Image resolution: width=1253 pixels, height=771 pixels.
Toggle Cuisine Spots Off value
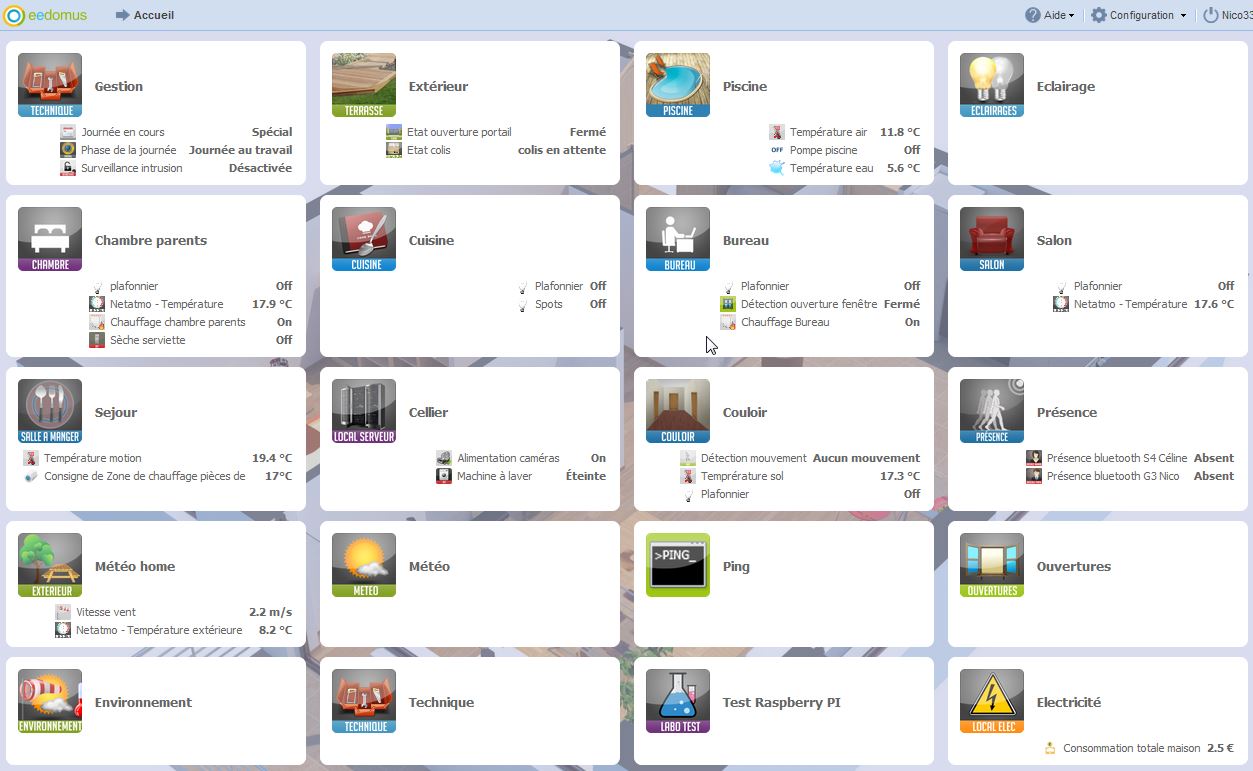[598, 304]
